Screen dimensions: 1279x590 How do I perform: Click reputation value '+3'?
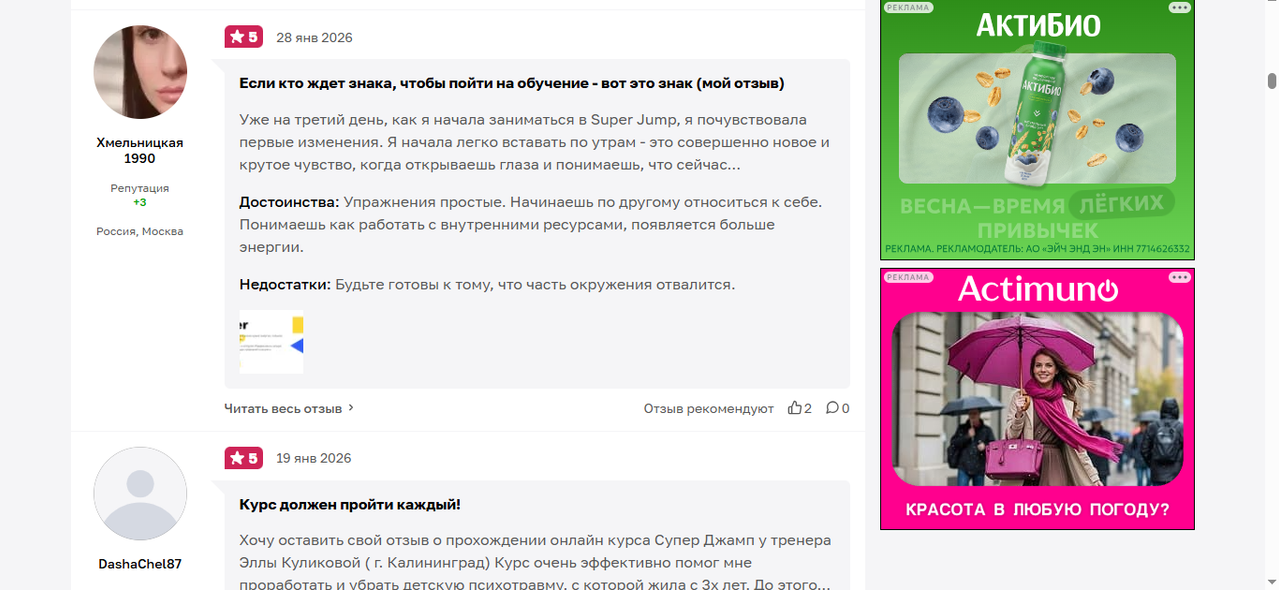140,202
